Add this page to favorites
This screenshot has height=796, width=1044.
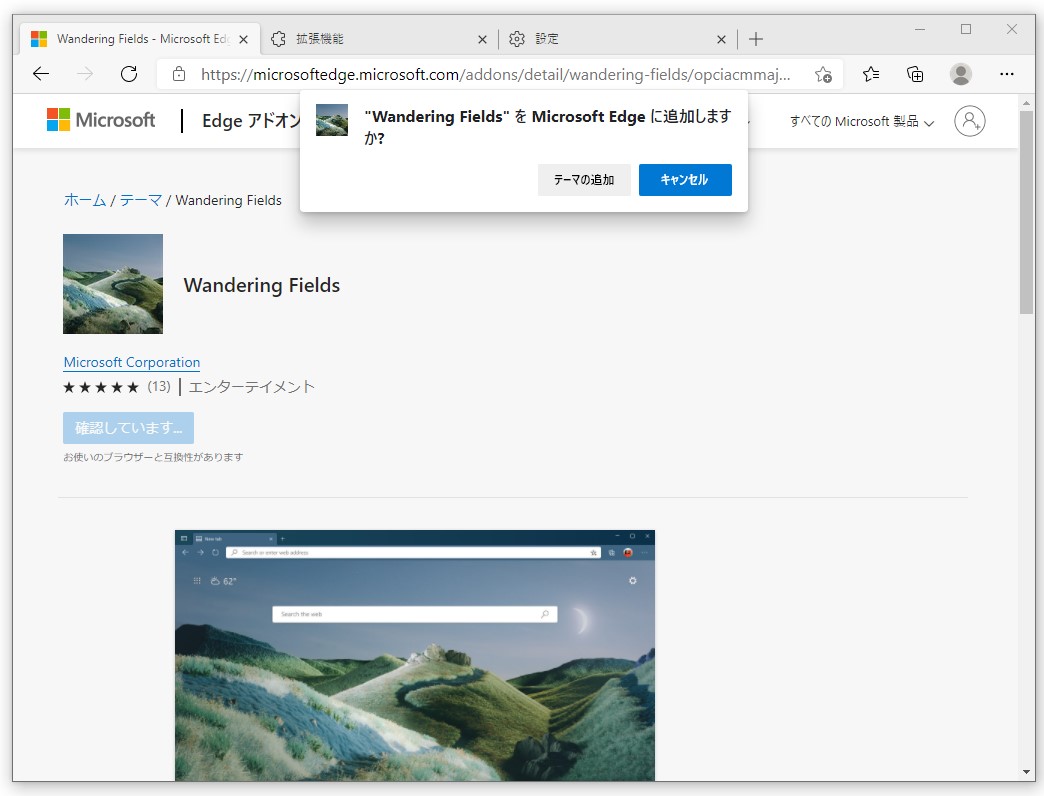tap(823, 74)
